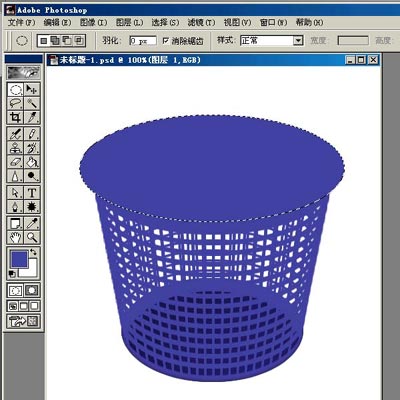Open the 滤镜(T) menu
This screenshot has height=400, width=400.
click(x=201, y=22)
